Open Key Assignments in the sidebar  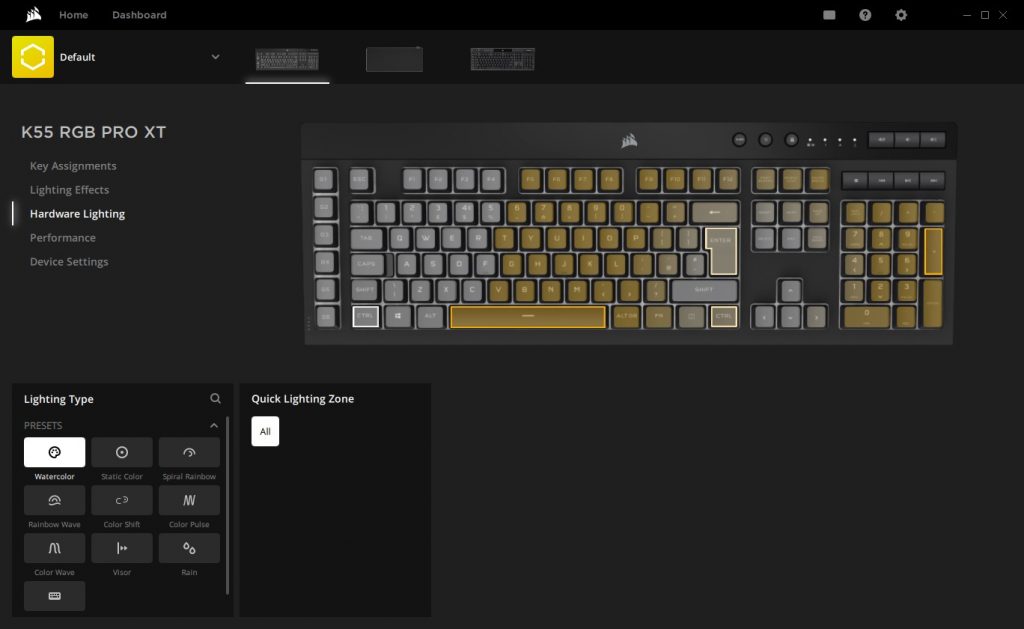[x=73, y=166]
